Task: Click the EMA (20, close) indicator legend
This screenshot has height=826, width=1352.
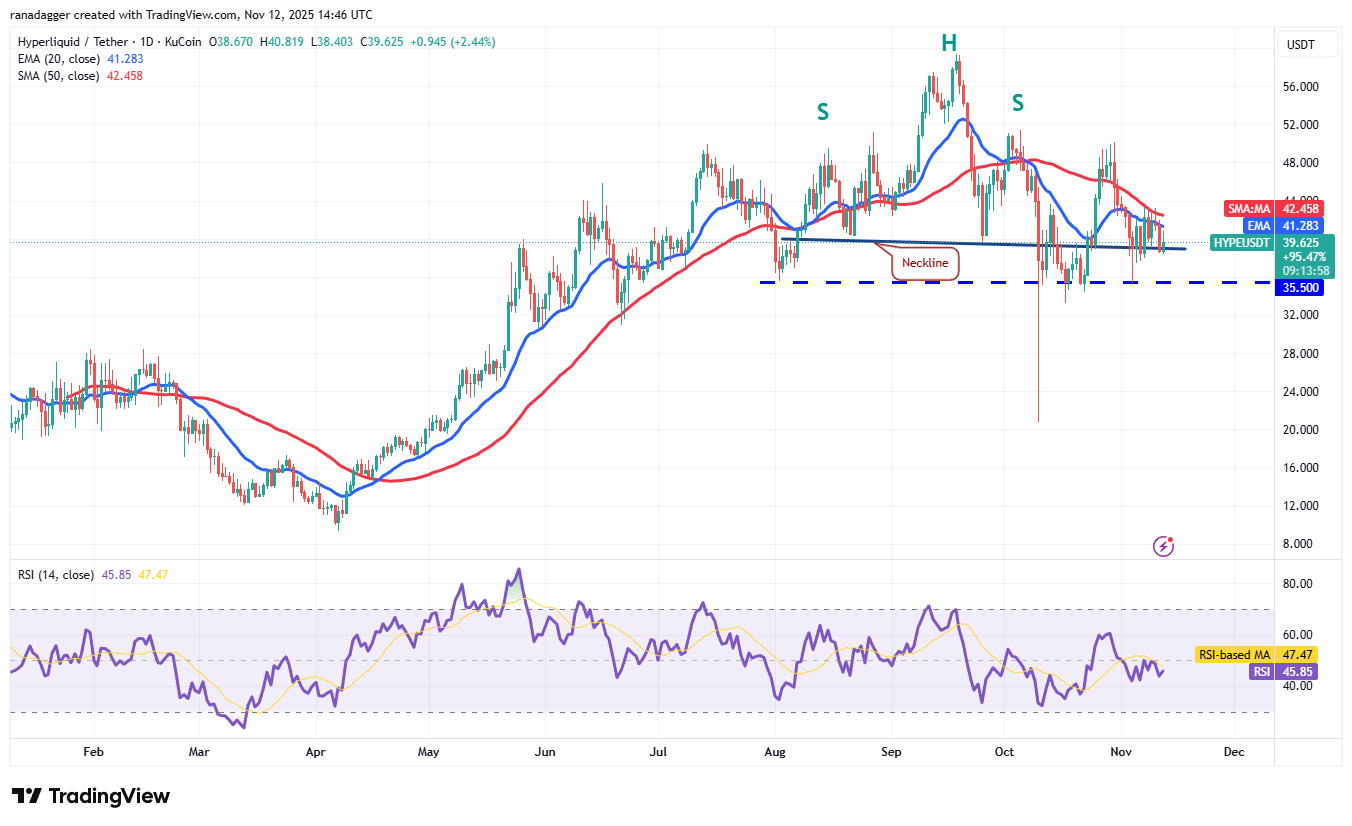Action: pyautogui.click(x=57, y=59)
